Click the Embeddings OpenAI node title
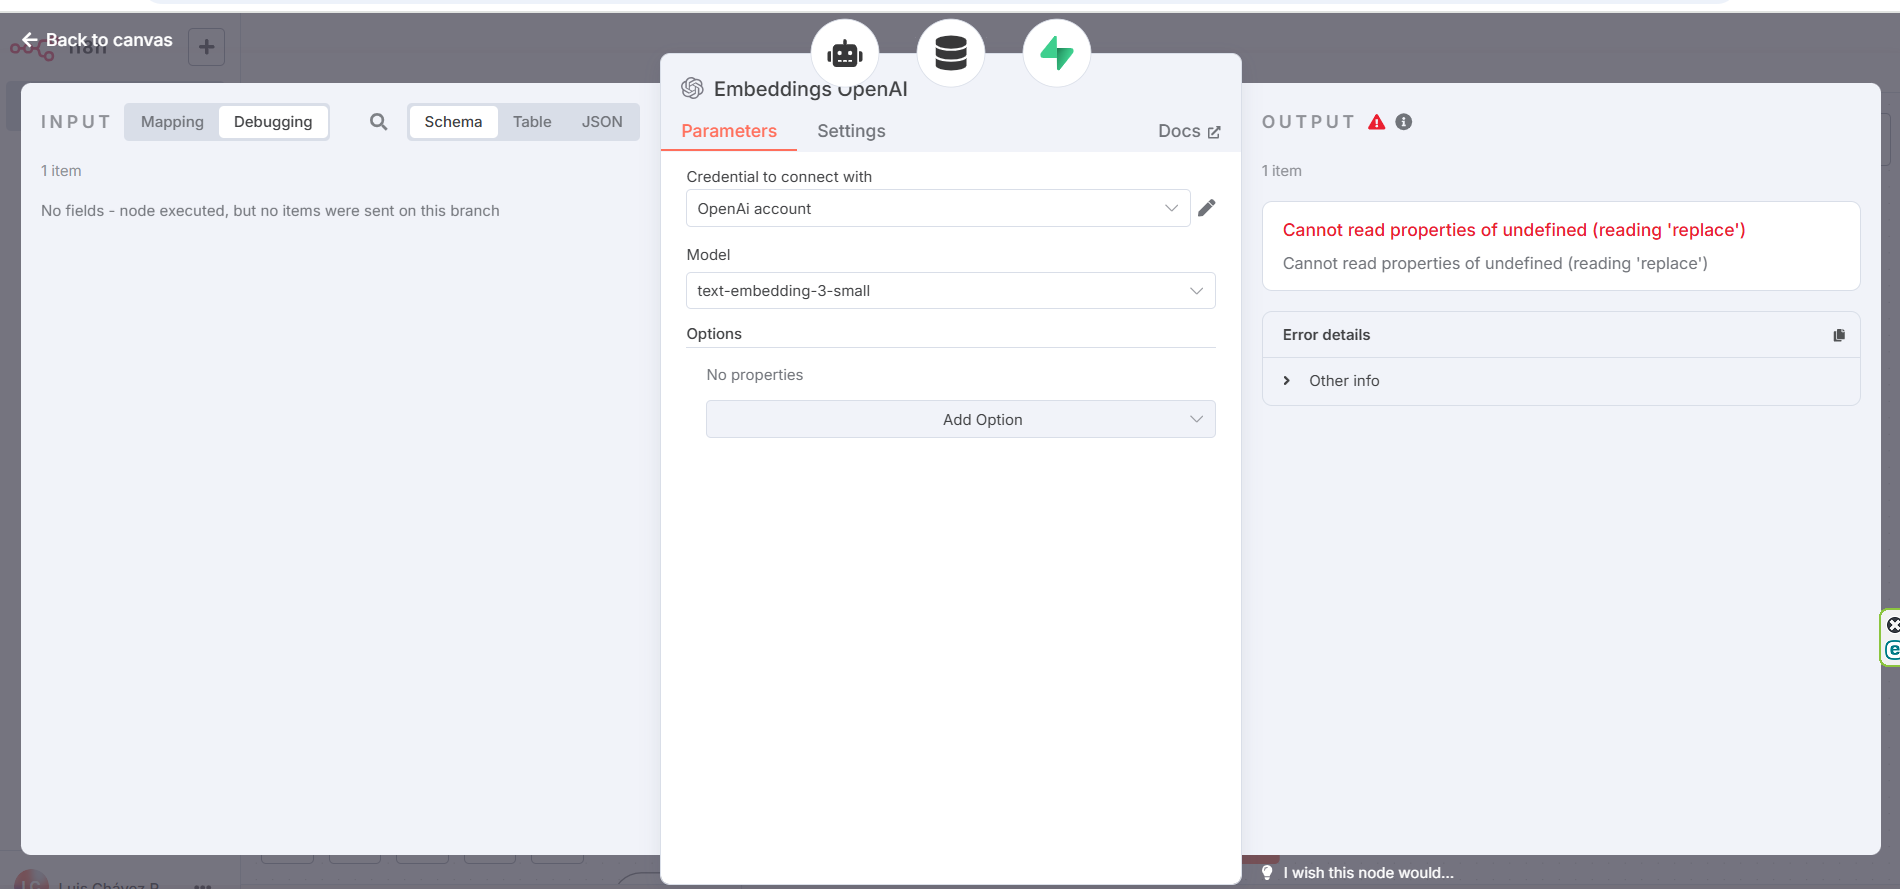This screenshot has height=889, width=1900. pyautogui.click(x=811, y=89)
